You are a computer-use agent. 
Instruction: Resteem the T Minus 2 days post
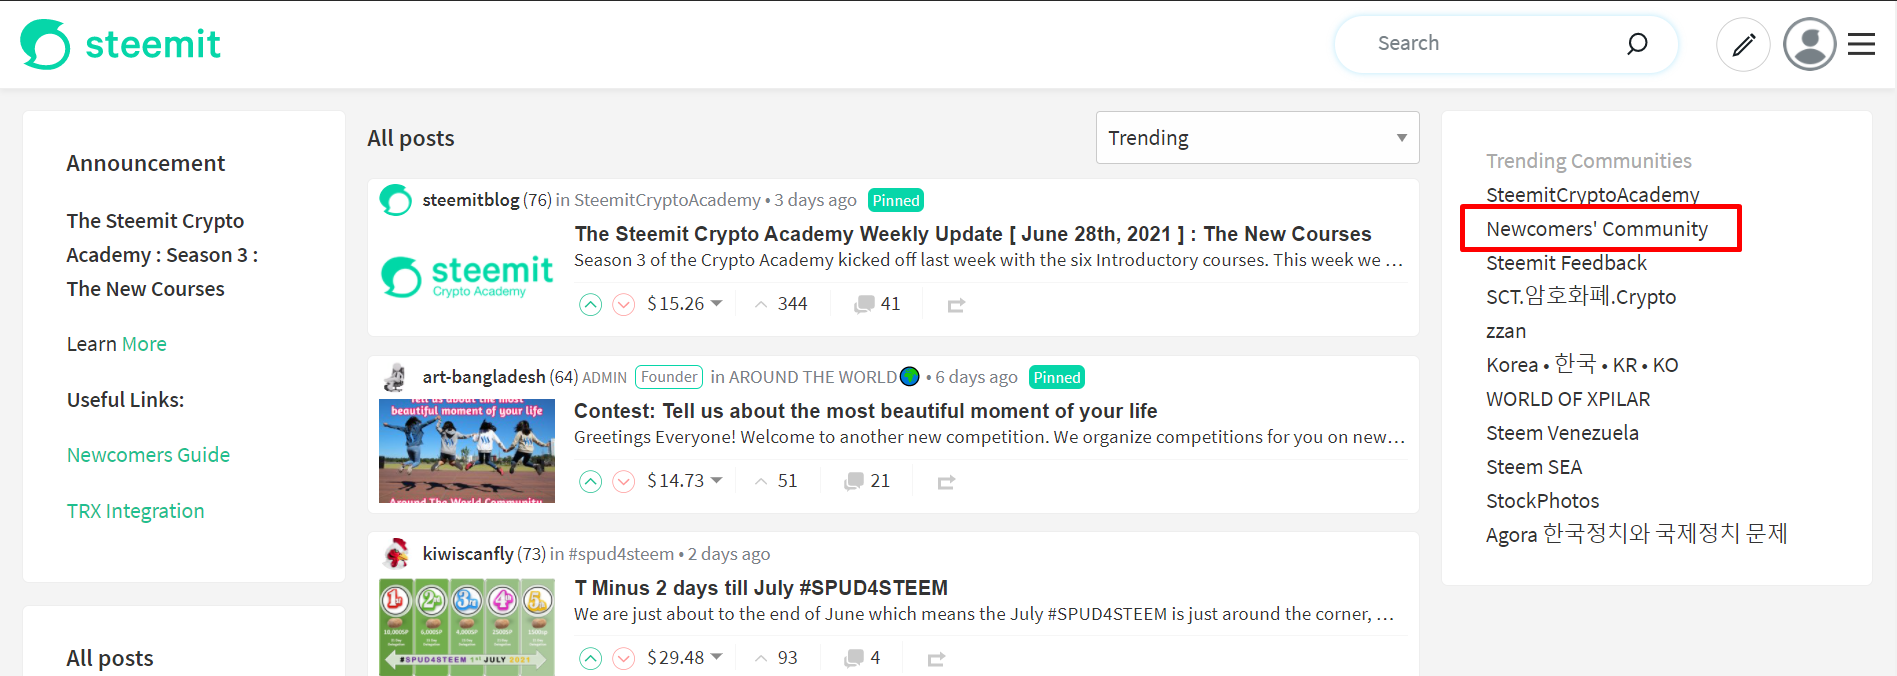pos(936,659)
